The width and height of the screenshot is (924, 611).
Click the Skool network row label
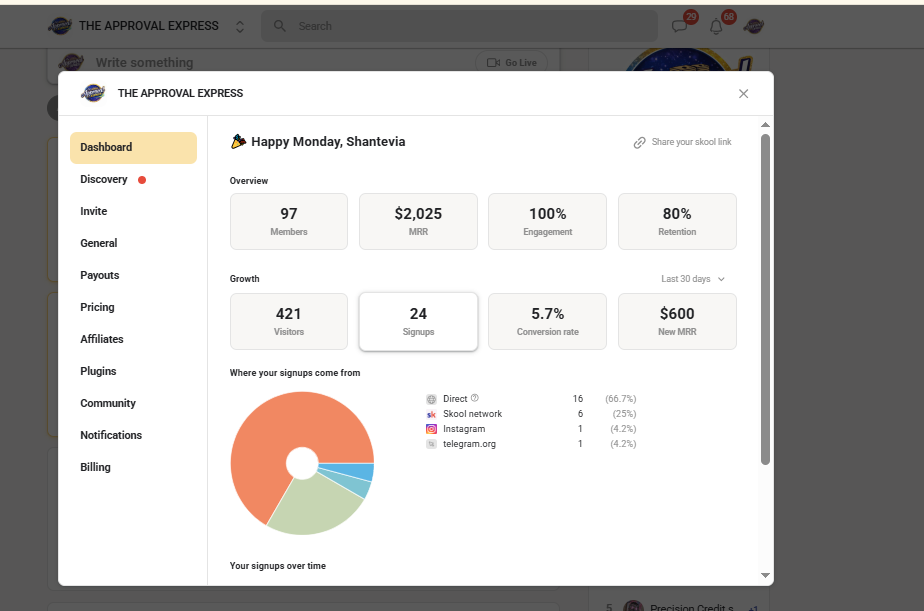[473, 414]
